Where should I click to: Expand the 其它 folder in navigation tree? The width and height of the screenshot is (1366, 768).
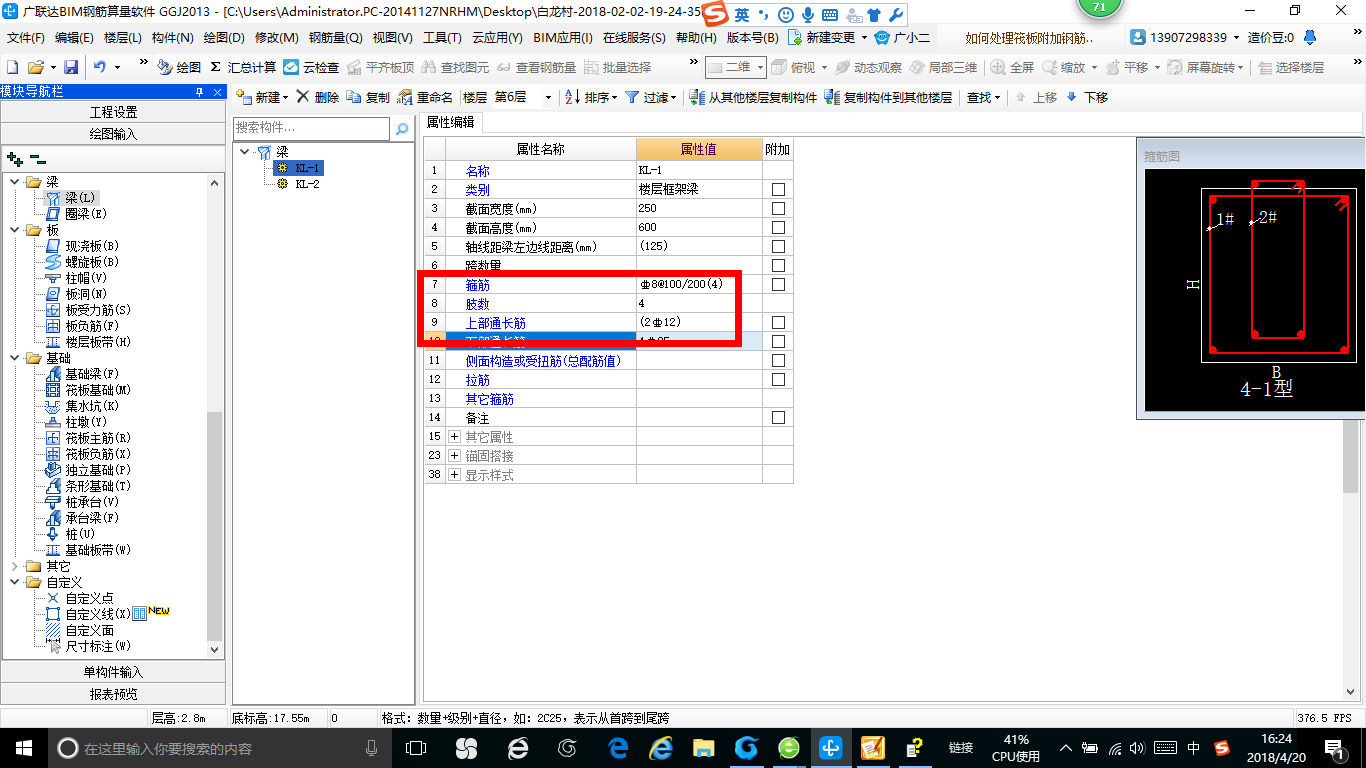15,566
